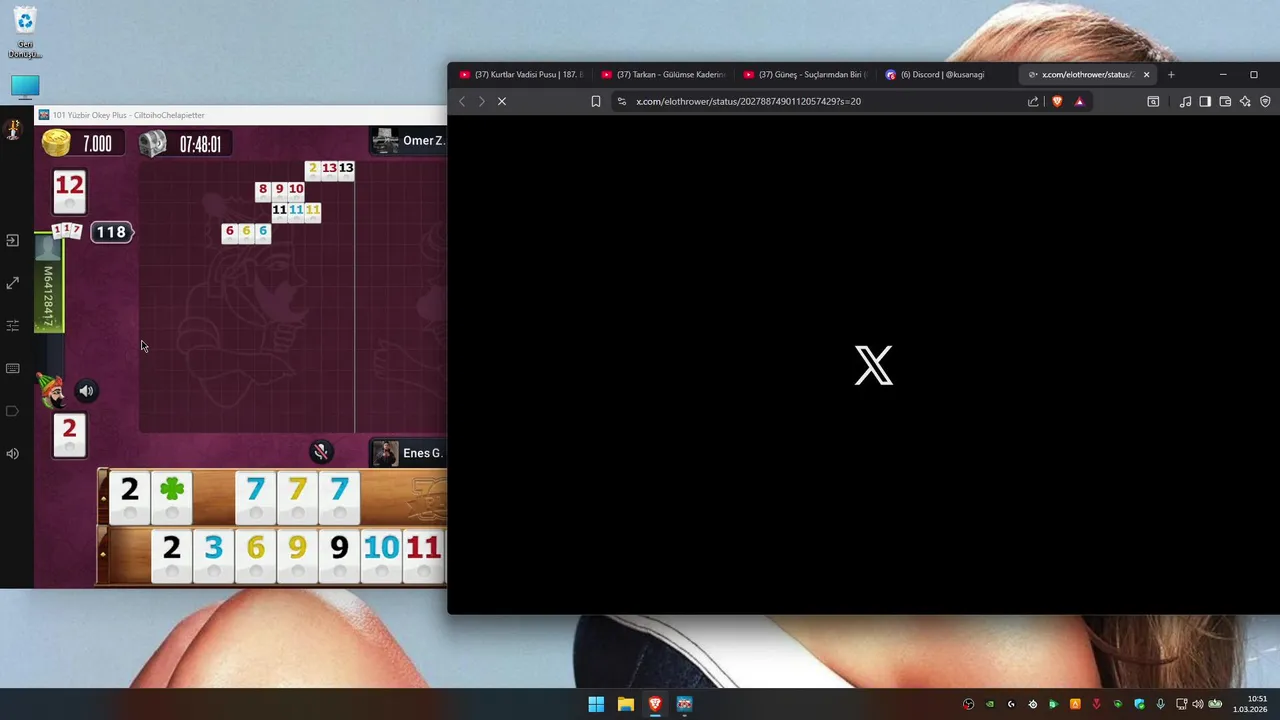1280x720 pixels.
Task: Select the yellow 6 tile on the rack
Action: point(255,555)
